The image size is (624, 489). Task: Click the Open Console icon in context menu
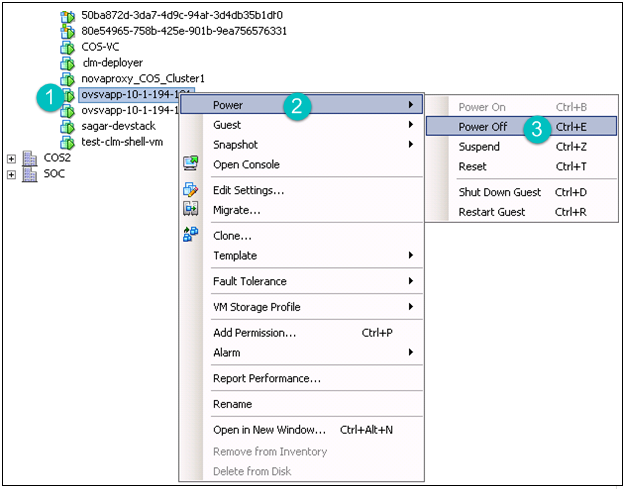[191, 164]
